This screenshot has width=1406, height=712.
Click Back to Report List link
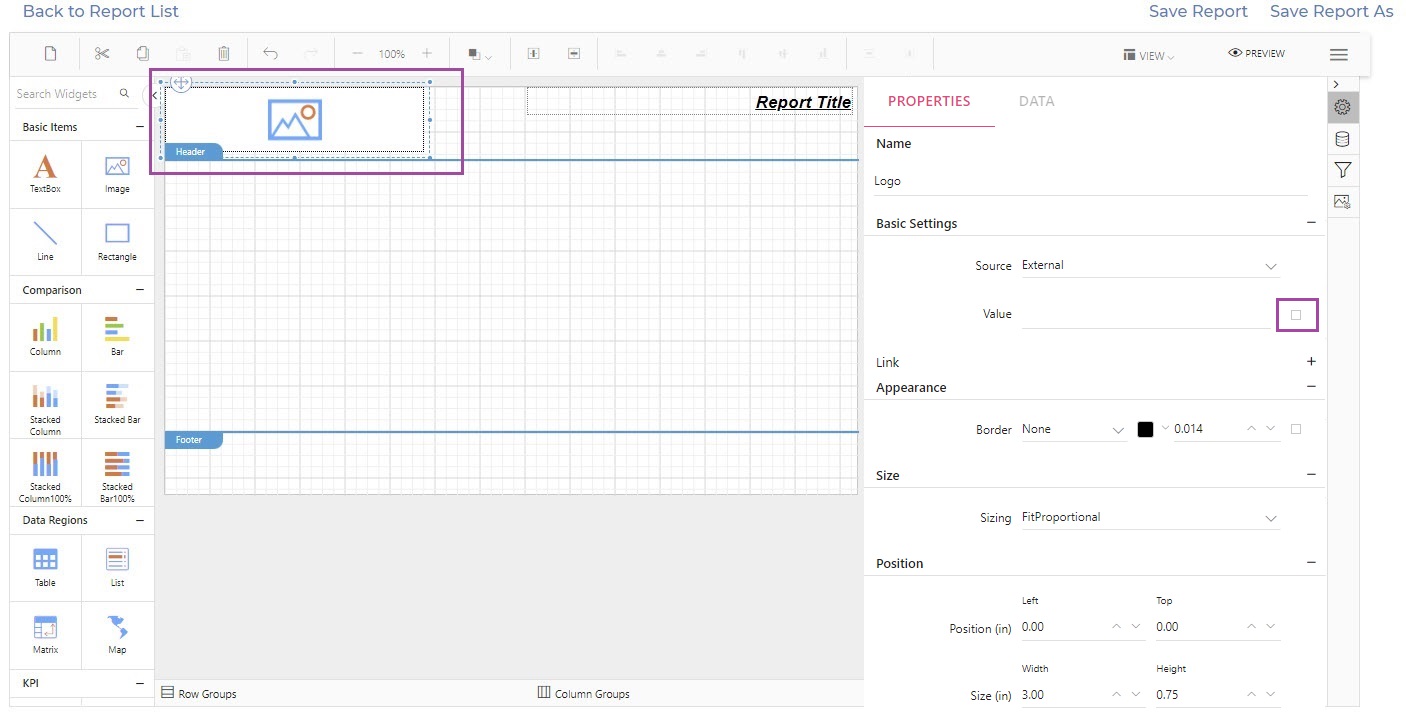point(101,11)
